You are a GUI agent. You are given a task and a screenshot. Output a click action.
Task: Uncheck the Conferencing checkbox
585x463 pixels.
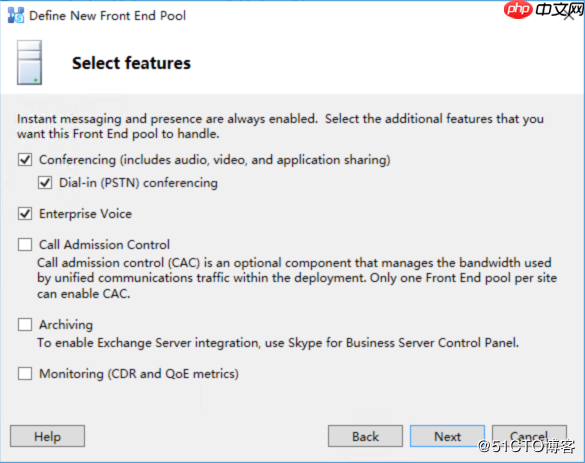pos(25,160)
